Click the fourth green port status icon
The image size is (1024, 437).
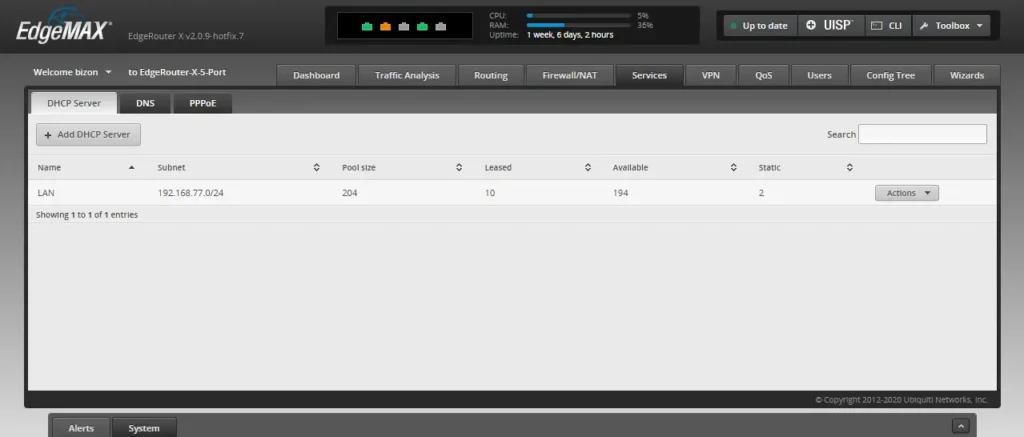click(423, 27)
